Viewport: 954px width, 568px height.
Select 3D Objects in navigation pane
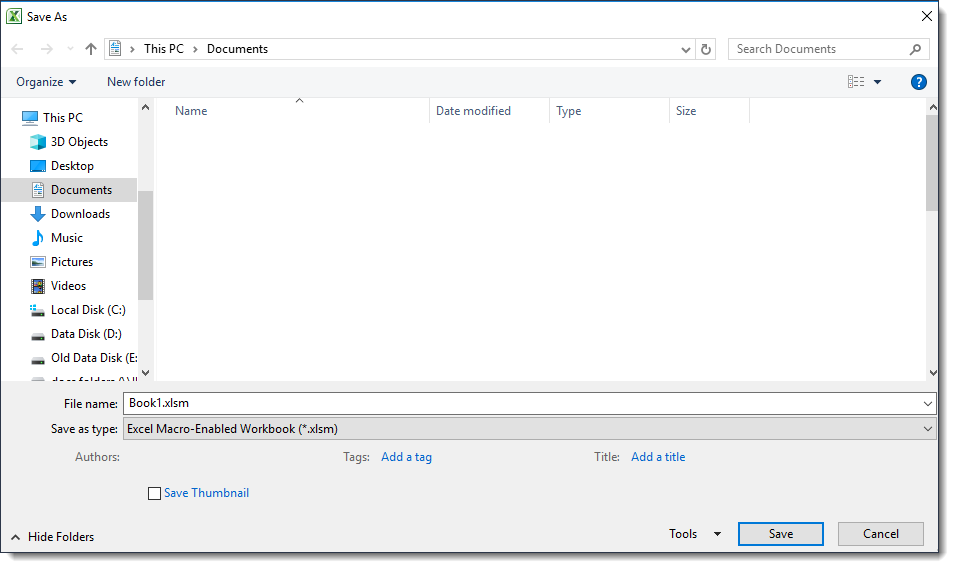pyautogui.click(x=79, y=142)
